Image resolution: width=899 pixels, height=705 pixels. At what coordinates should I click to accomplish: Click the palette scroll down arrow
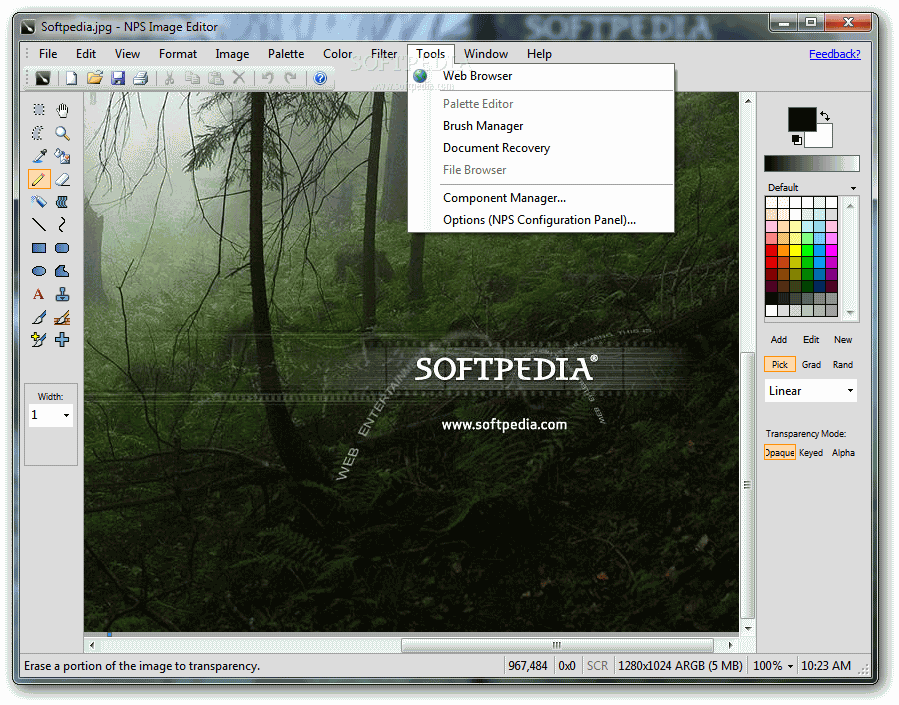pos(850,313)
